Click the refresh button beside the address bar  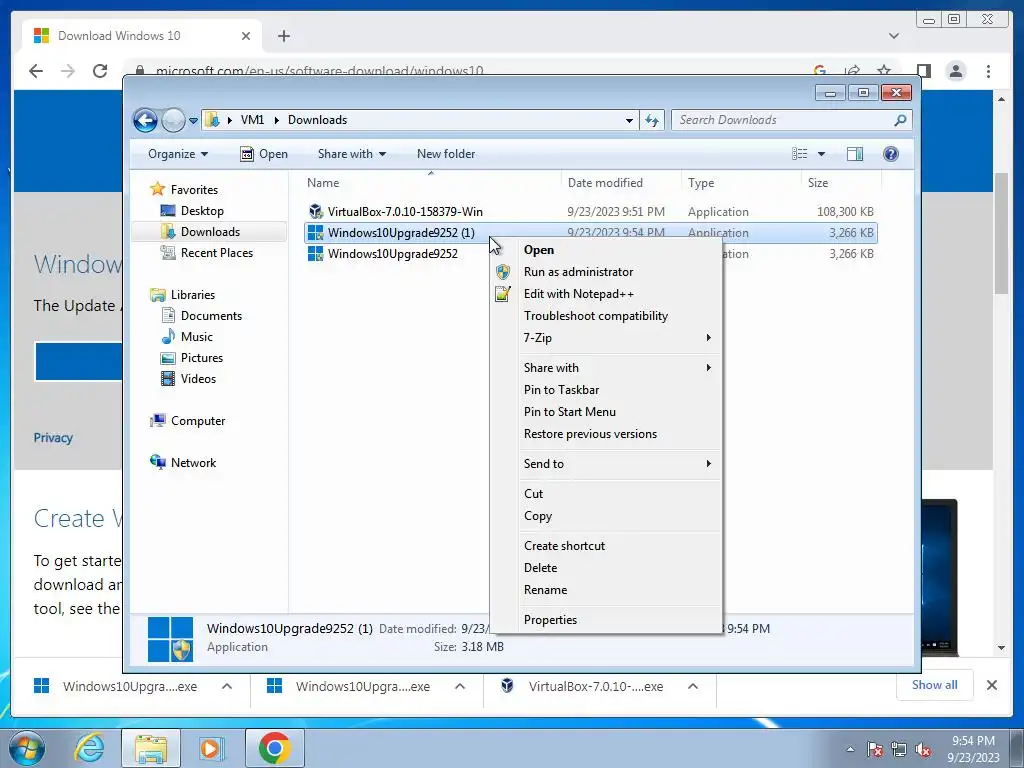[652, 120]
